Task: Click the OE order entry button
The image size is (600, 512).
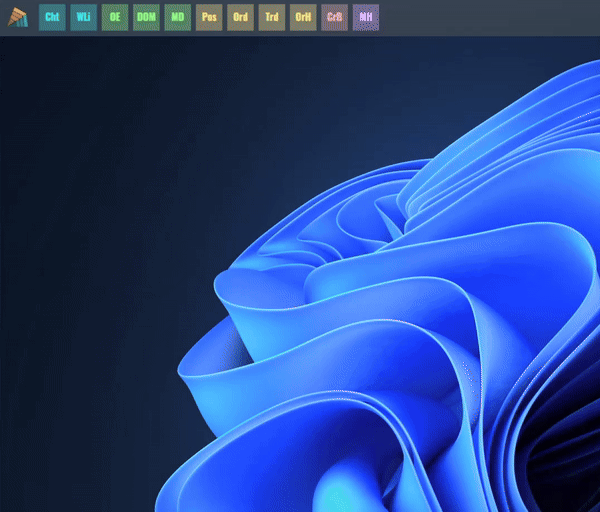Action: point(115,17)
